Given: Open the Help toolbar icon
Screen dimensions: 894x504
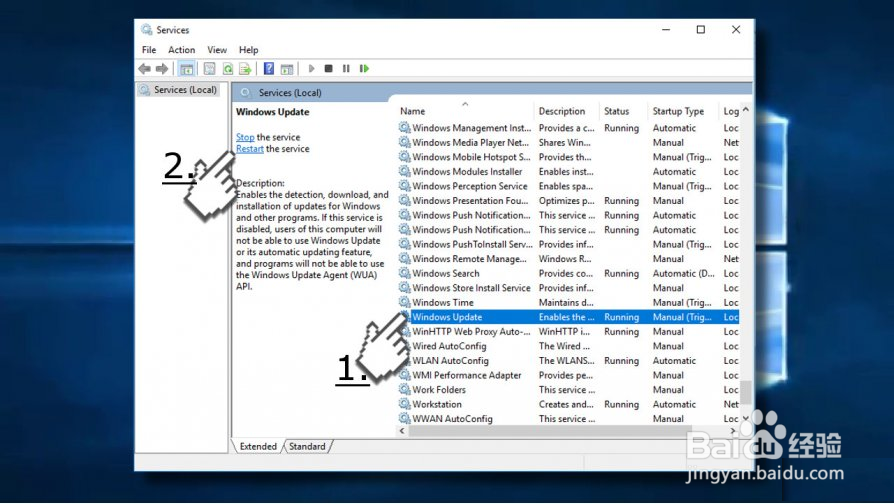Looking at the screenshot, I should 269,69.
